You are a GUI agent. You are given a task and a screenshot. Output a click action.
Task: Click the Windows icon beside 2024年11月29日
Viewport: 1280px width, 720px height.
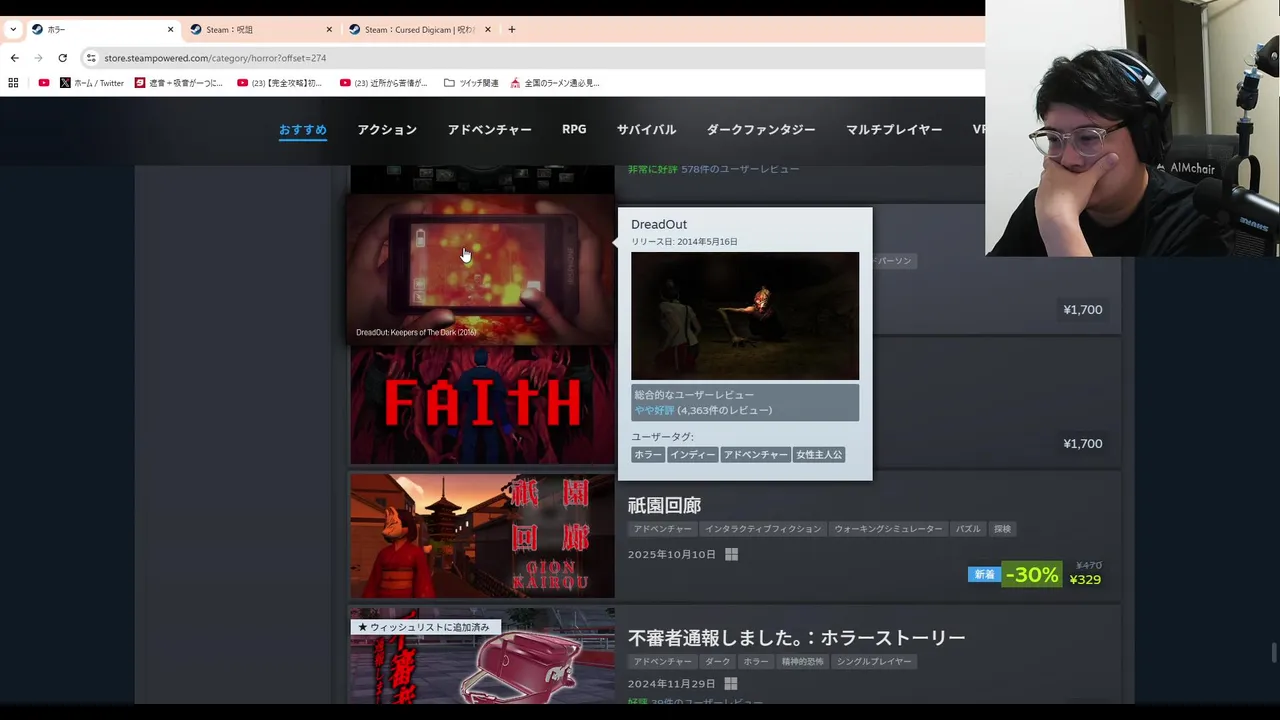pyautogui.click(x=730, y=684)
